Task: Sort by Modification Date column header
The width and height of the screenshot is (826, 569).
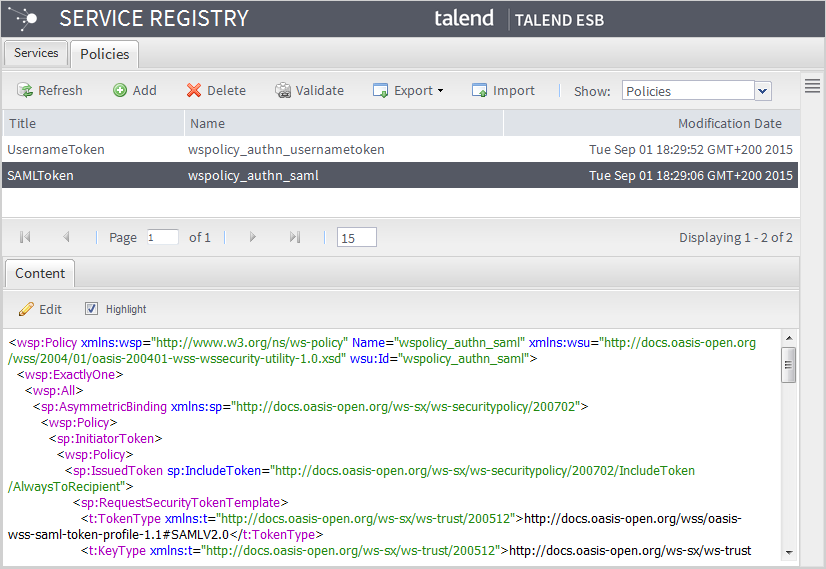Action: pos(652,123)
